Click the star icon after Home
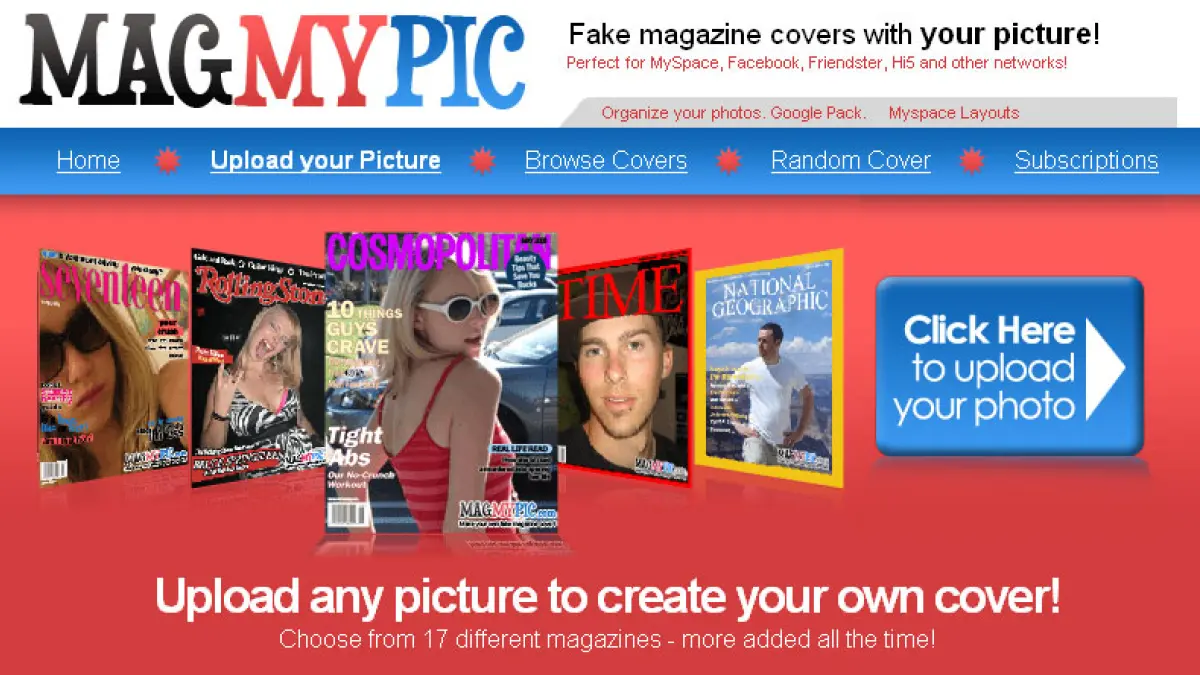The height and width of the screenshot is (675, 1200). click(167, 161)
